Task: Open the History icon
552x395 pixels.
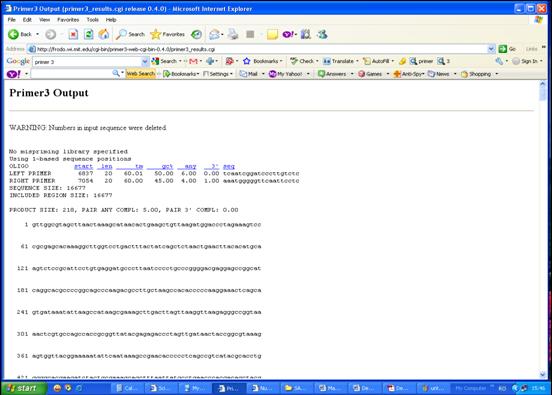Action: click(x=196, y=34)
